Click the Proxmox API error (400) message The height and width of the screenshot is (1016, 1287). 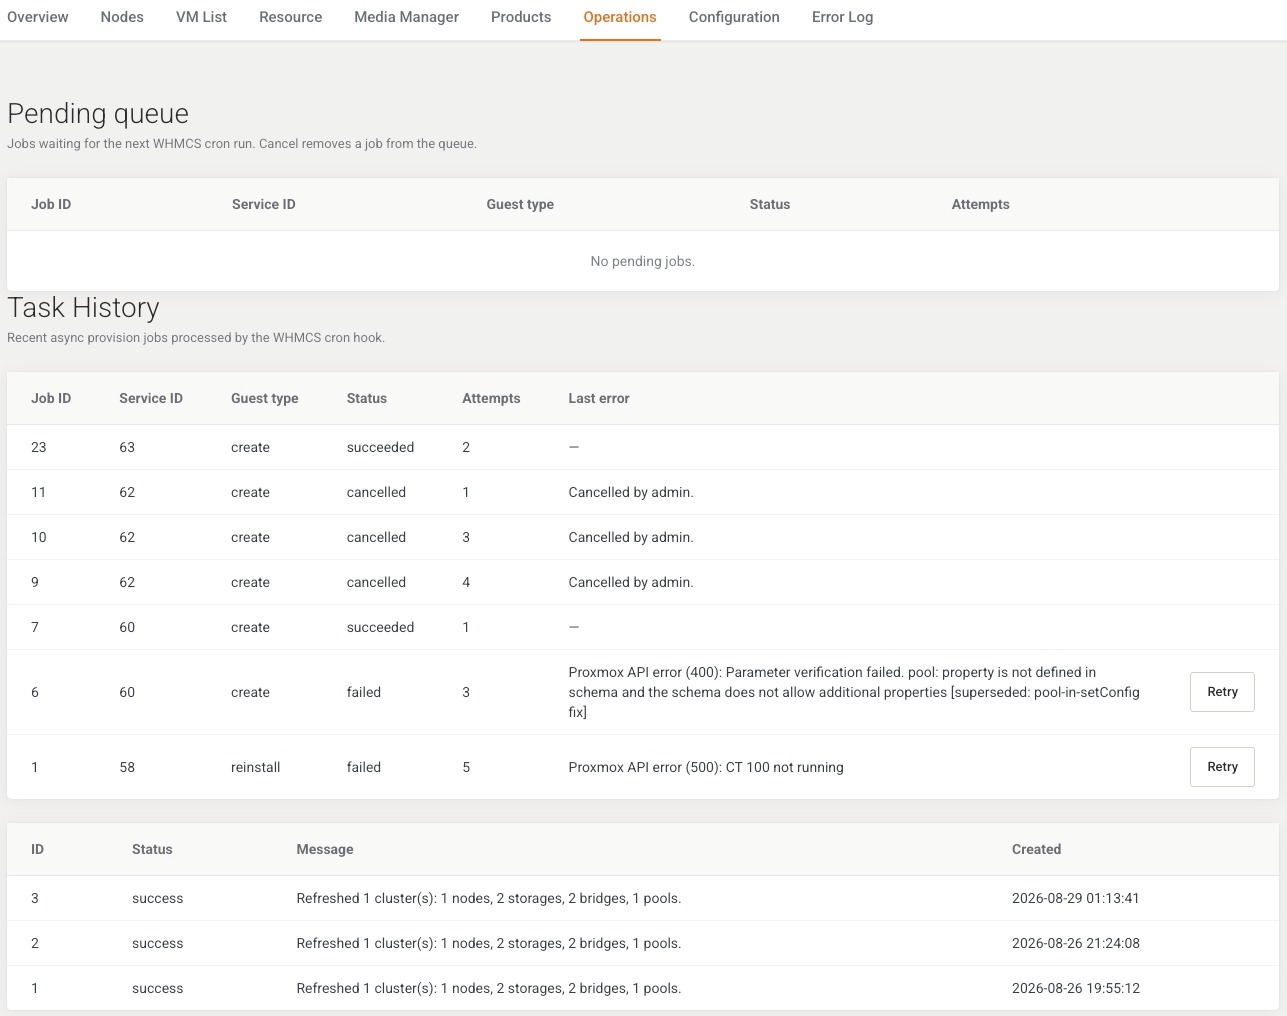[854, 692]
